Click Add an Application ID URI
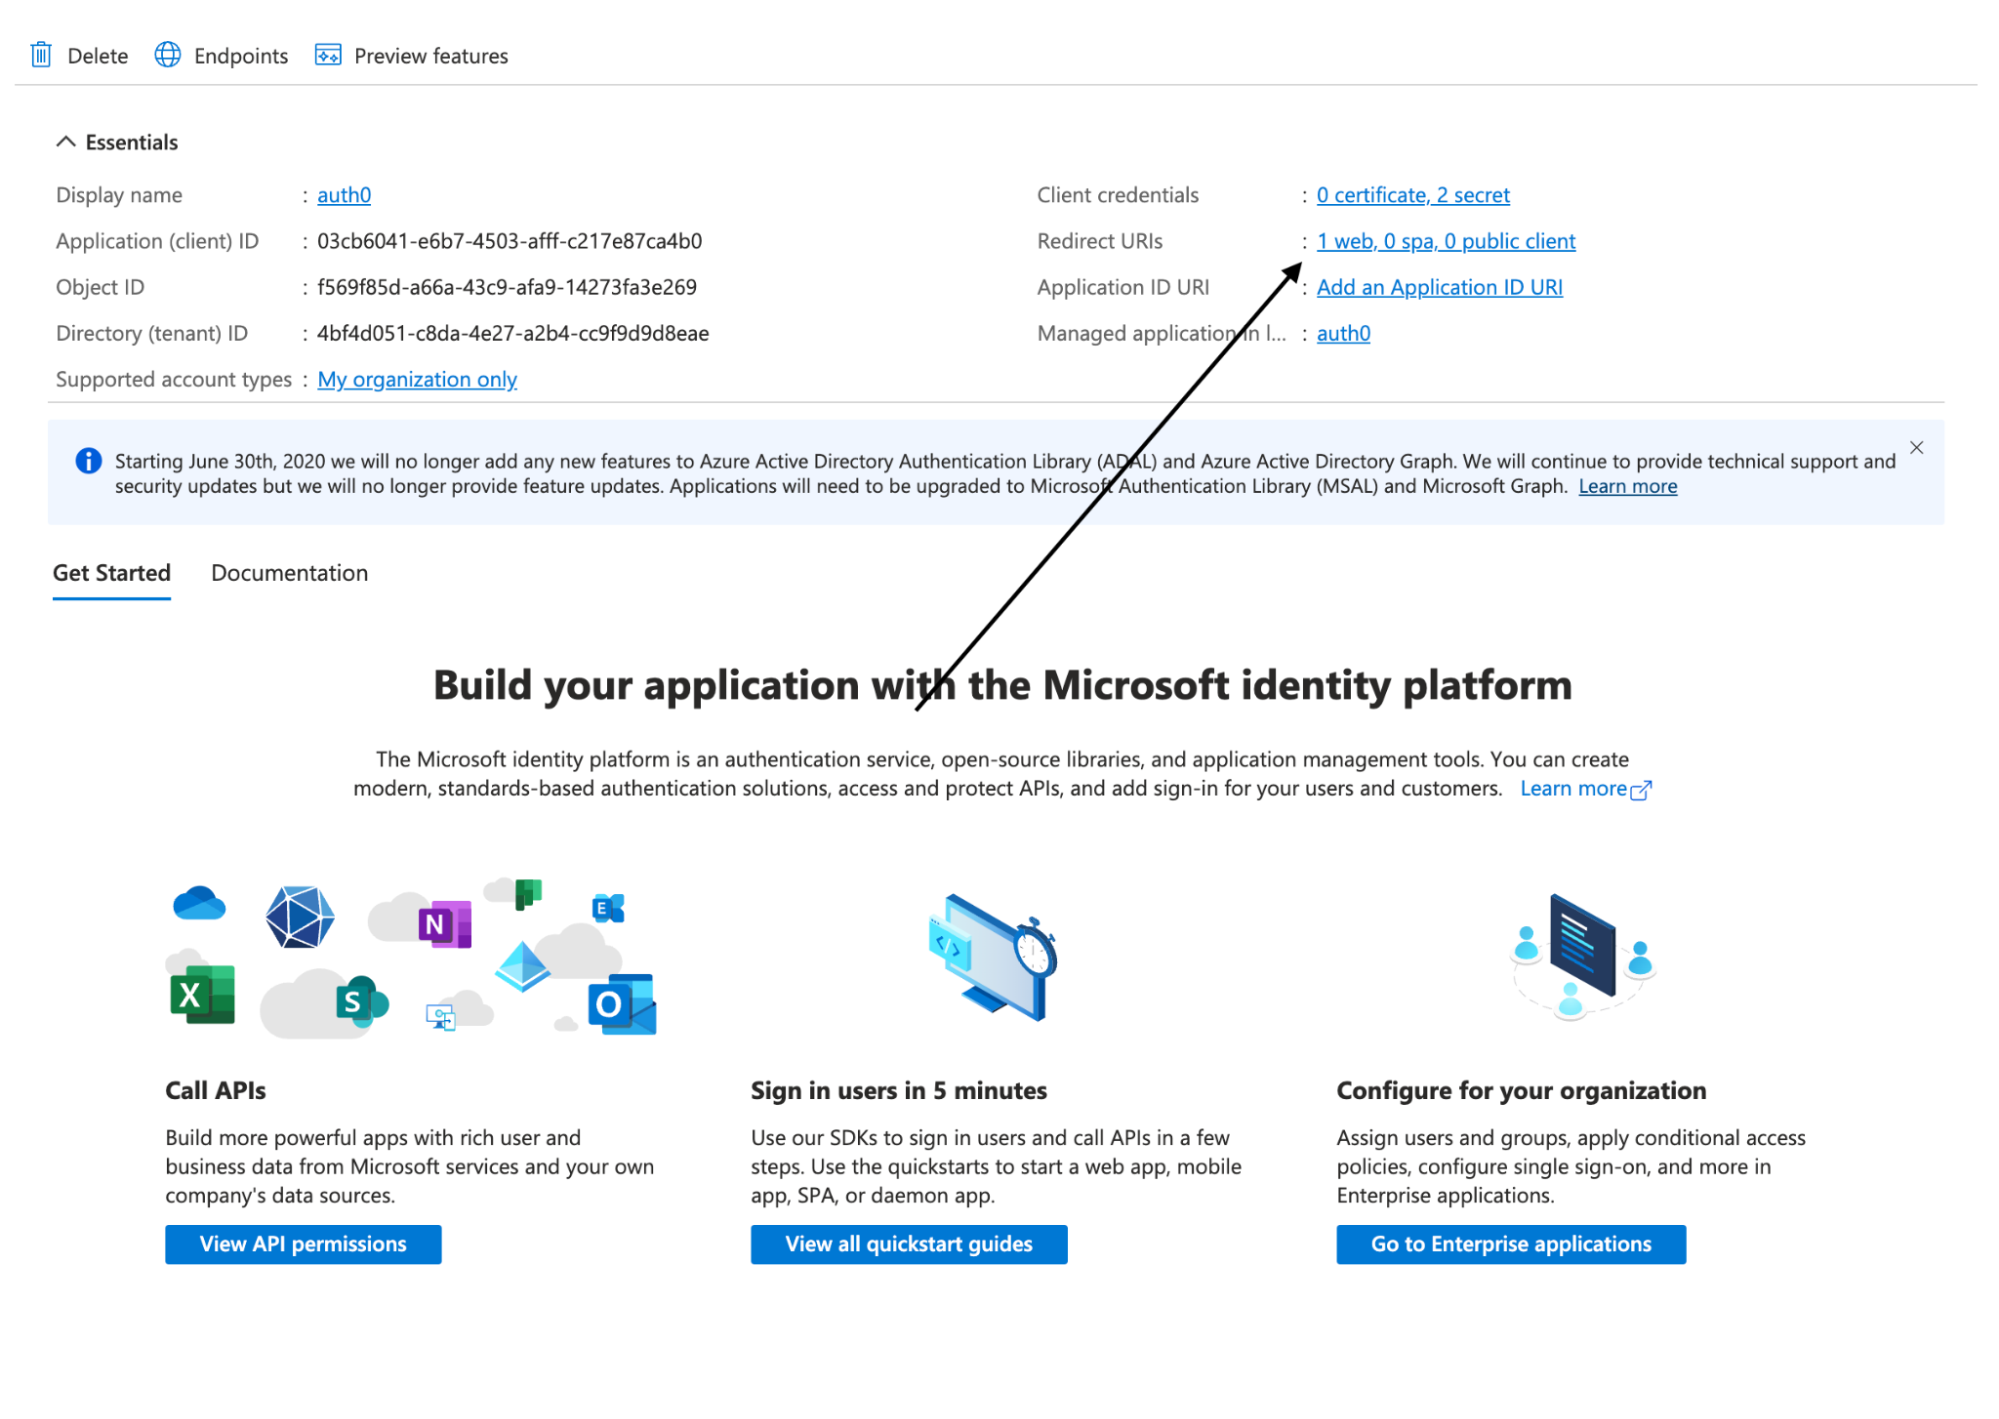The image size is (1999, 1419). (1439, 288)
